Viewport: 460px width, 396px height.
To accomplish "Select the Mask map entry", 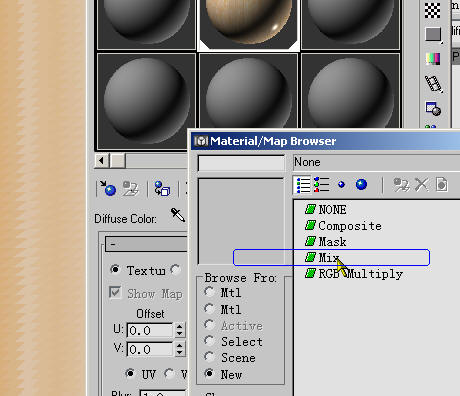I will (x=326, y=242).
